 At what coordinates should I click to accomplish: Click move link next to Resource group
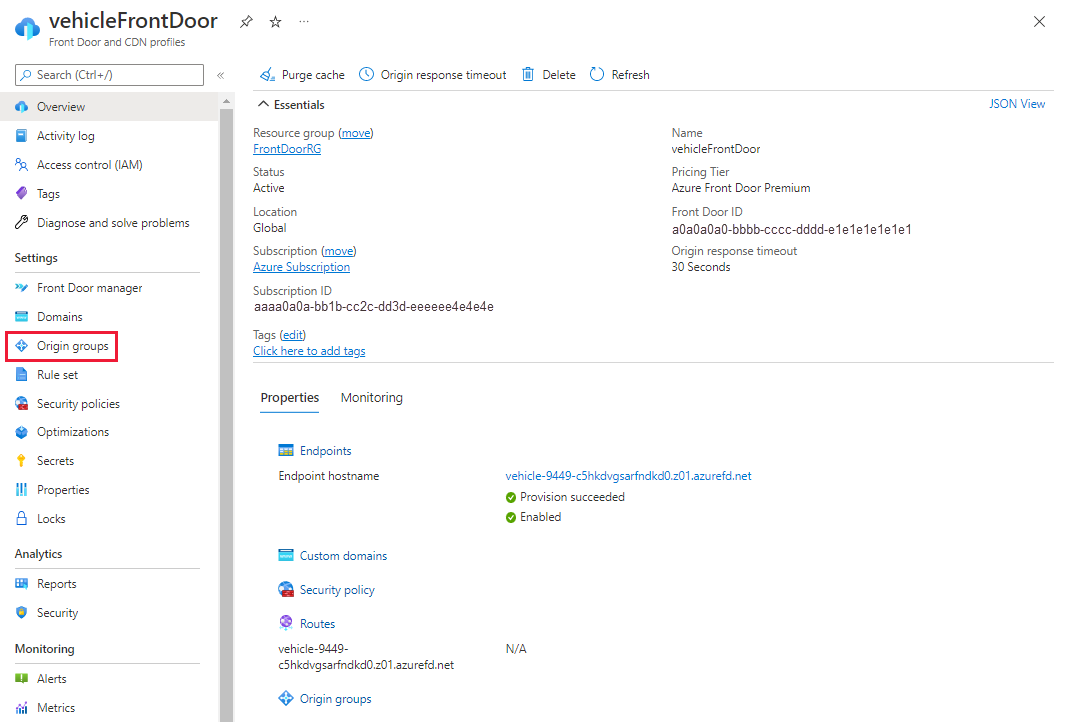(356, 133)
